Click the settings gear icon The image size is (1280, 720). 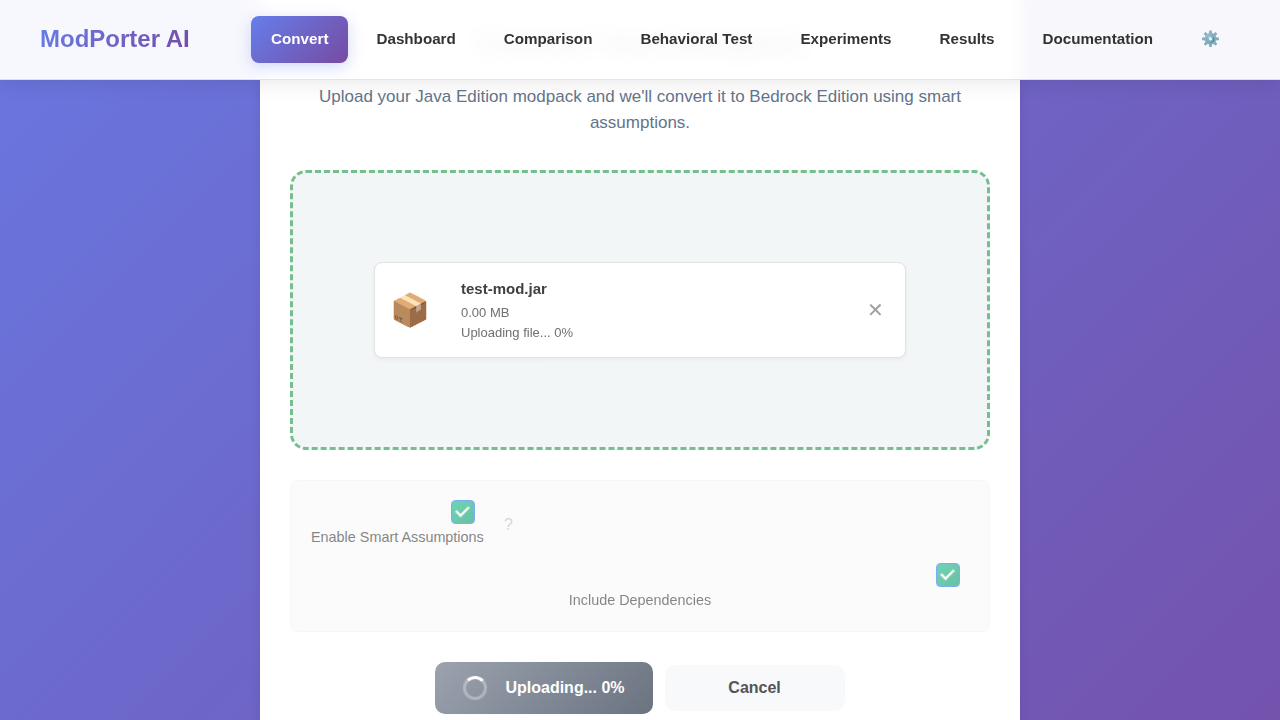1210,39
